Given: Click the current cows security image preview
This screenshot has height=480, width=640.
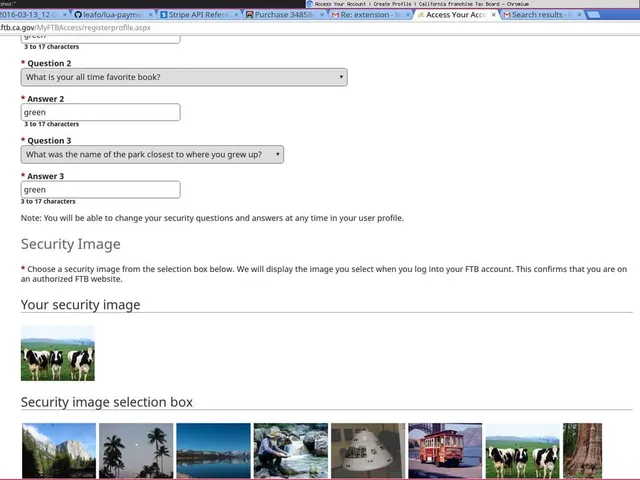Looking at the screenshot, I should (58, 353).
